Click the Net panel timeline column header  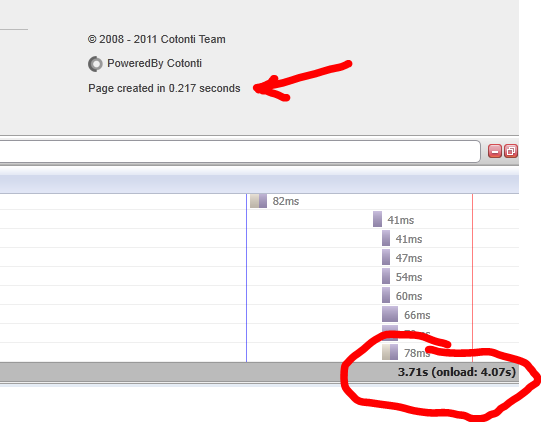coord(259,184)
